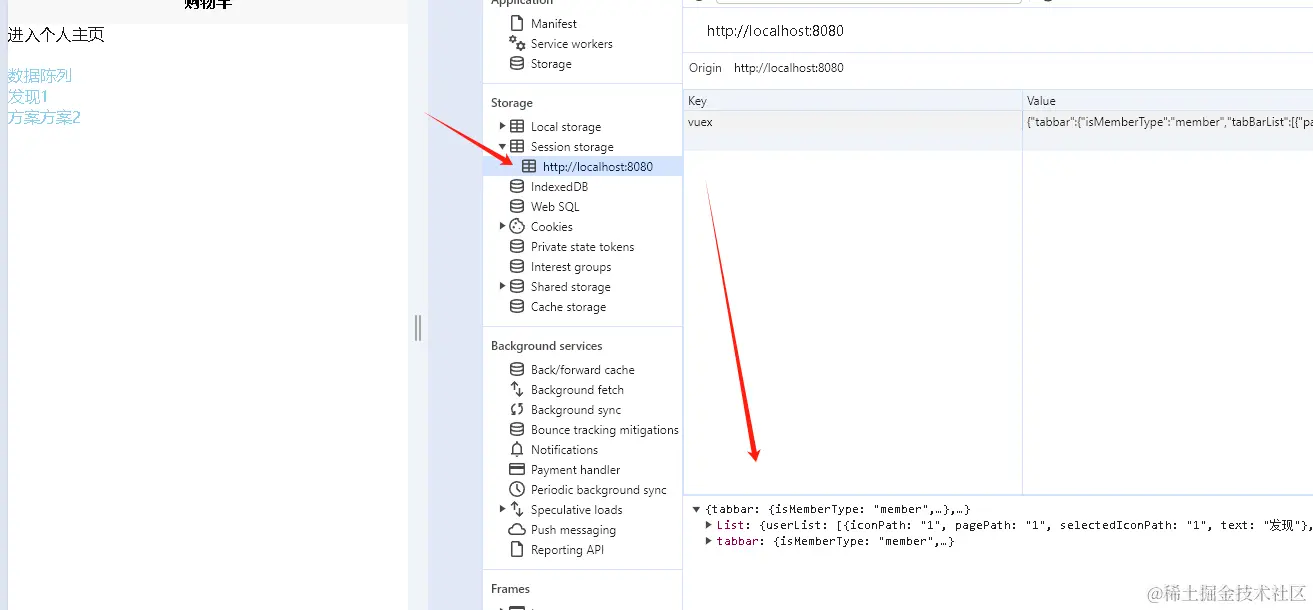Image resolution: width=1313 pixels, height=610 pixels.
Task: Select Background fetch service
Action: pos(577,389)
